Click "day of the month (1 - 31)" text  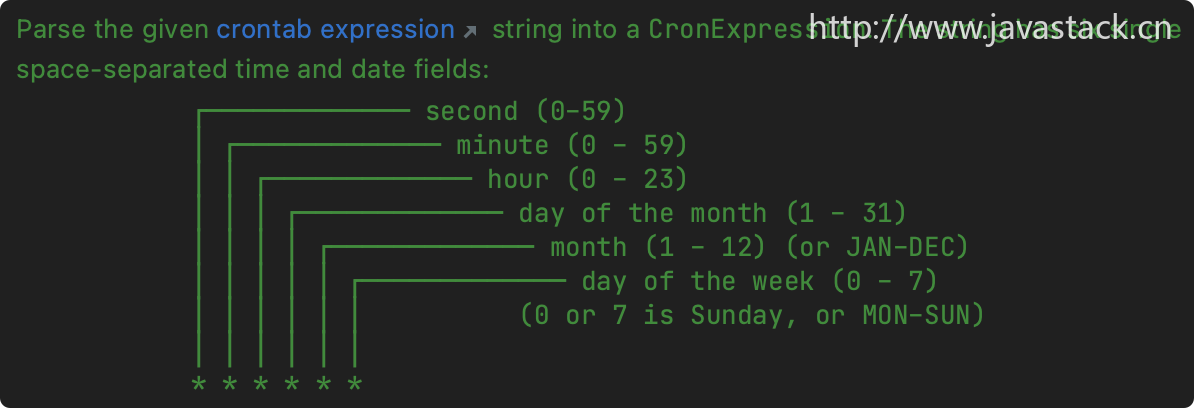[713, 213]
